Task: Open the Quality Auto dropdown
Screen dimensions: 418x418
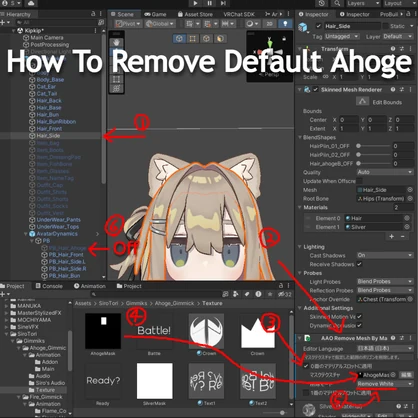Action: point(385,172)
